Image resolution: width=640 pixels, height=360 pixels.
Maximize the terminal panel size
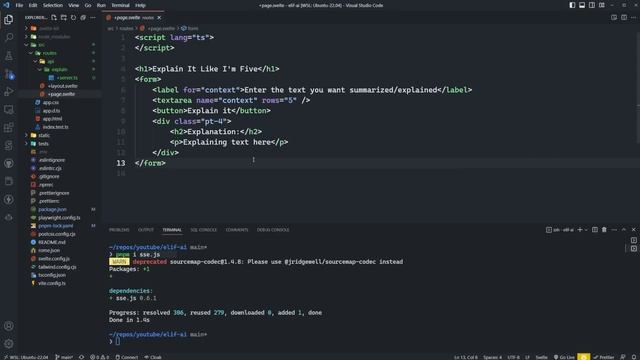624,230
